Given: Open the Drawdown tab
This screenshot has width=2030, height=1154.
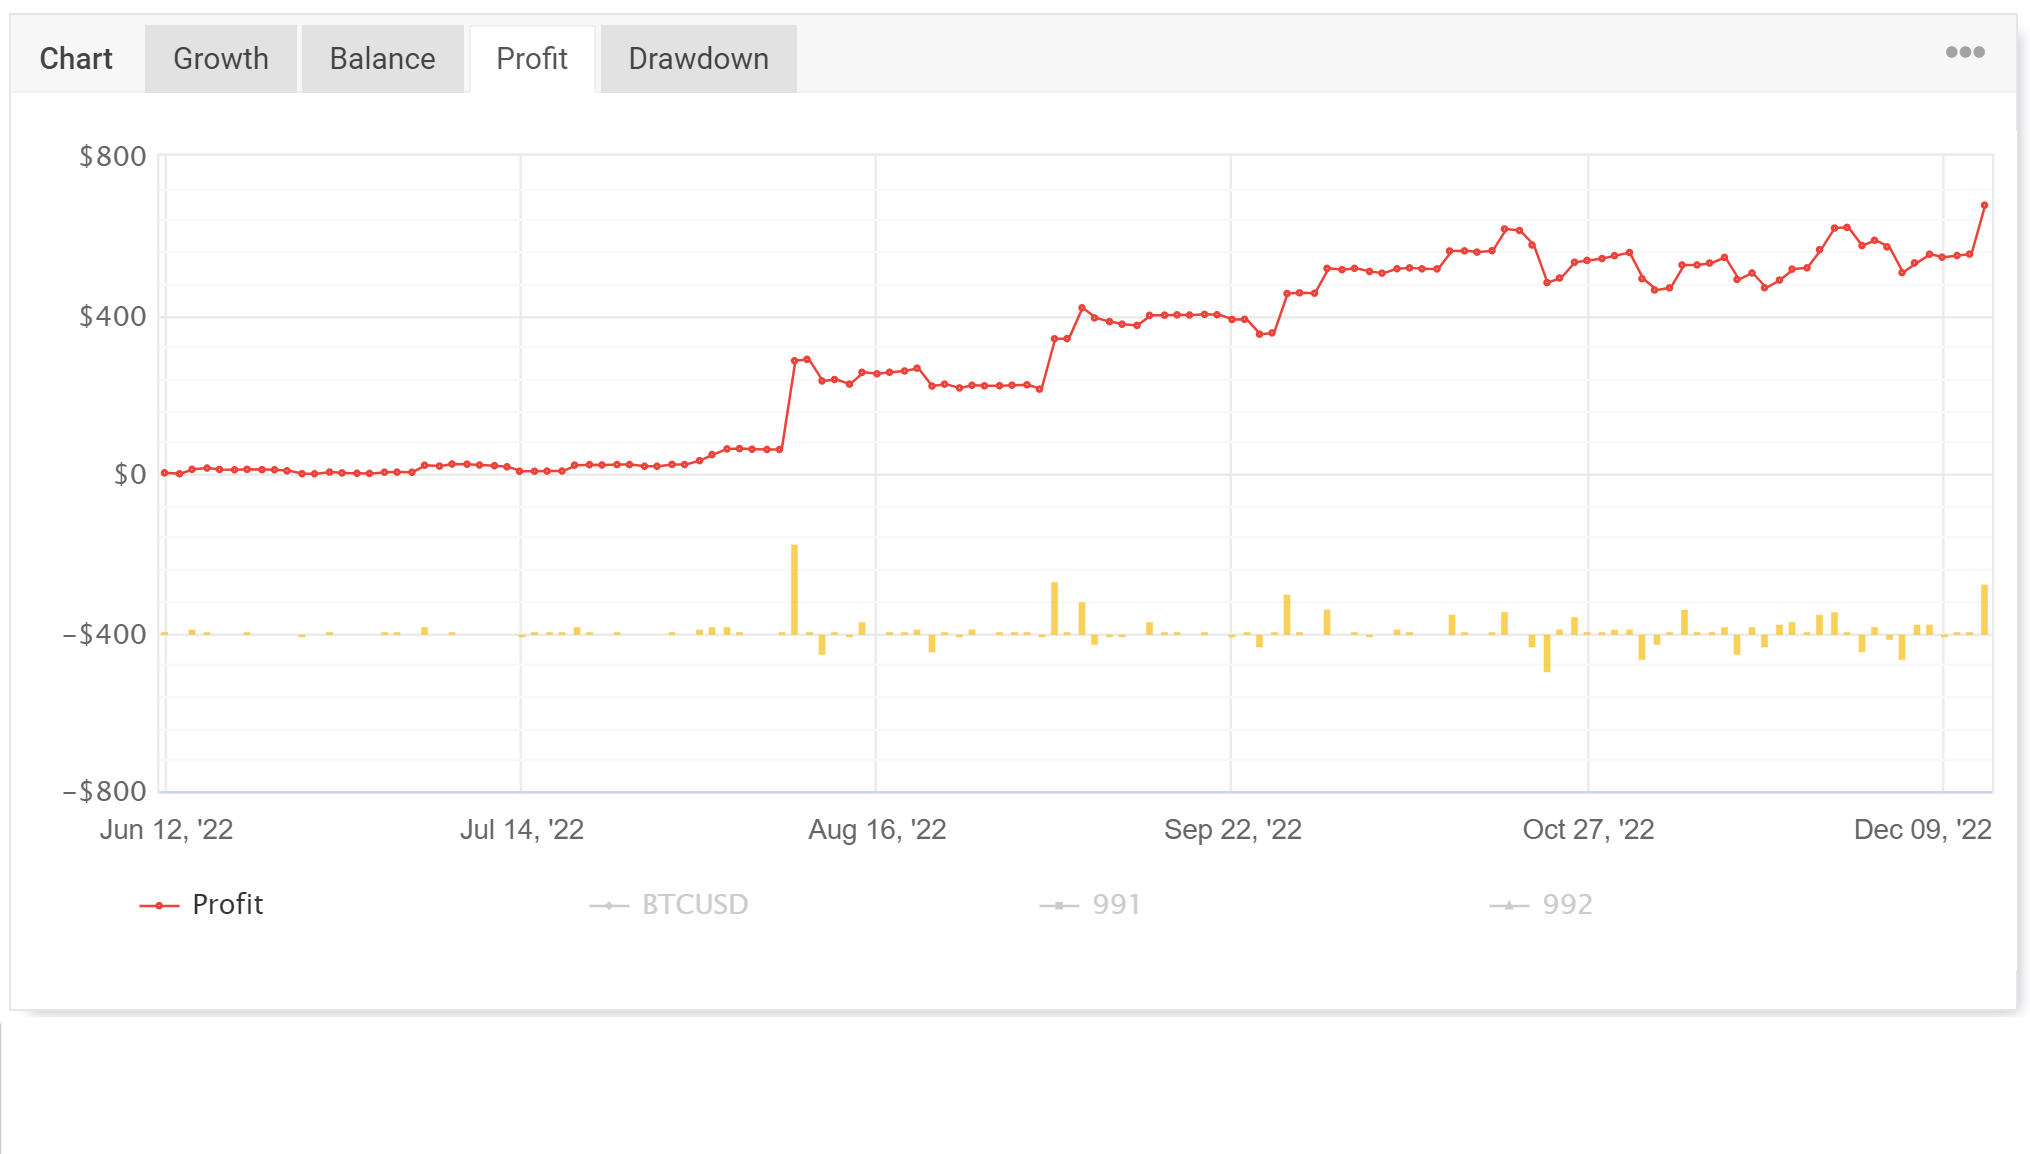Looking at the screenshot, I should tap(698, 59).
